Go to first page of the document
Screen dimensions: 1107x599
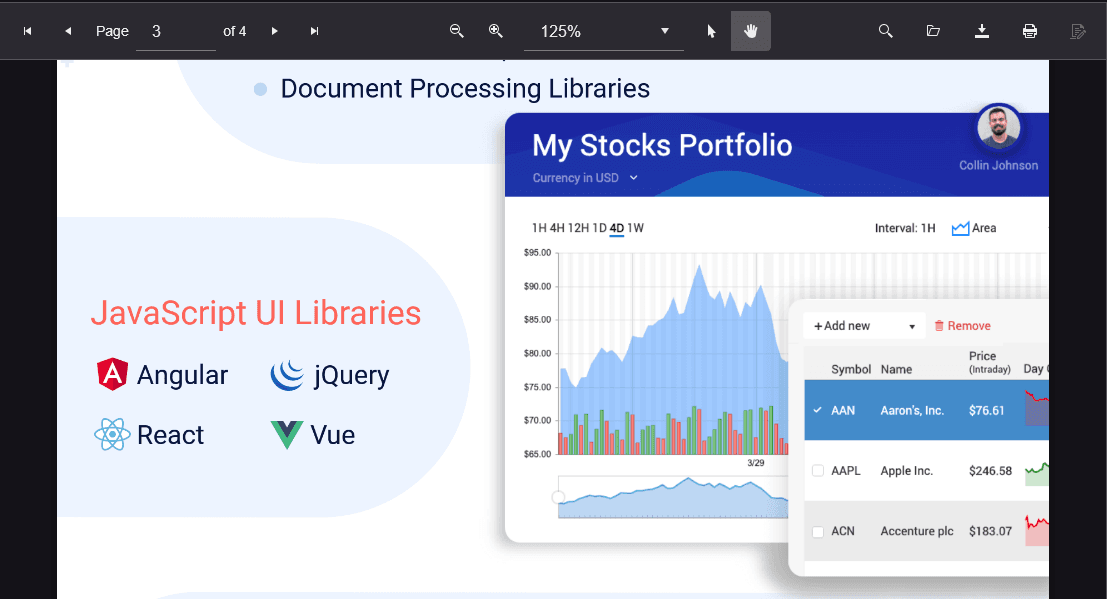(28, 31)
